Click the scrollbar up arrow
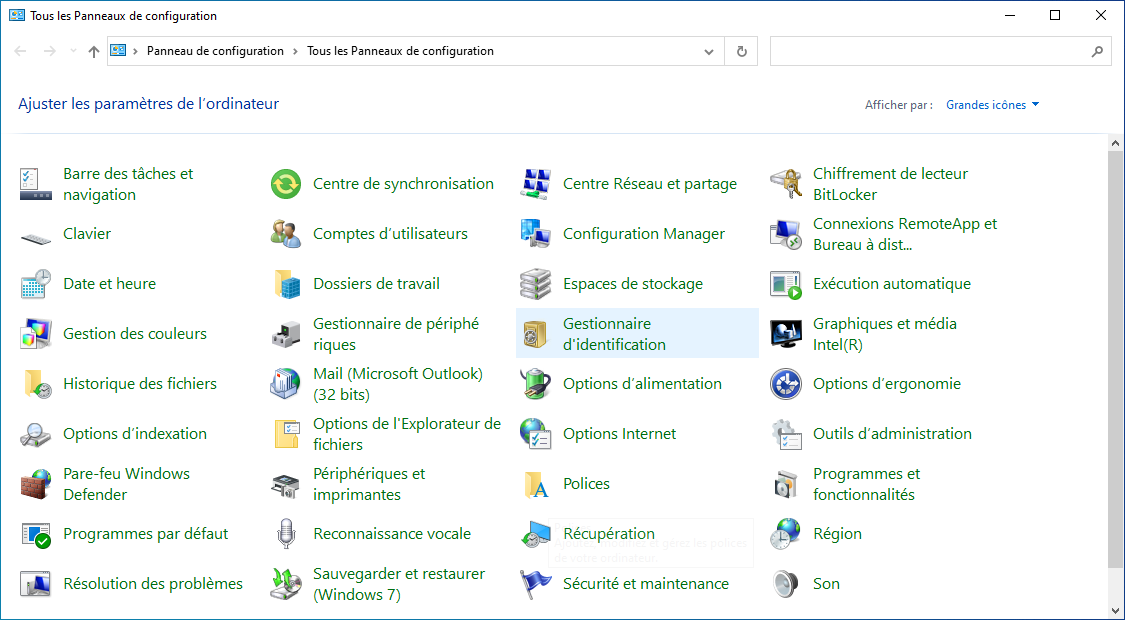This screenshot has width=1125, height=620. click(1115, 144)
